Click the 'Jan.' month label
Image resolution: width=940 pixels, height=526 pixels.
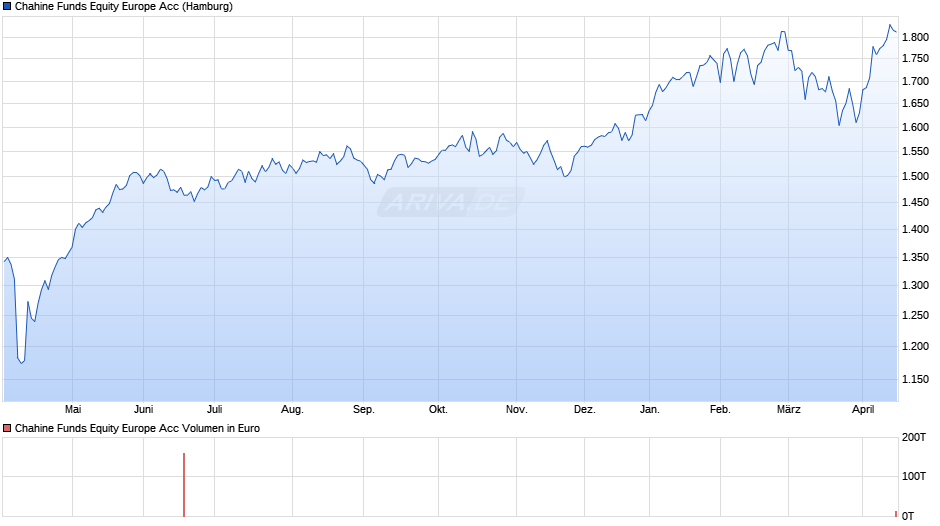click(650, 409)
